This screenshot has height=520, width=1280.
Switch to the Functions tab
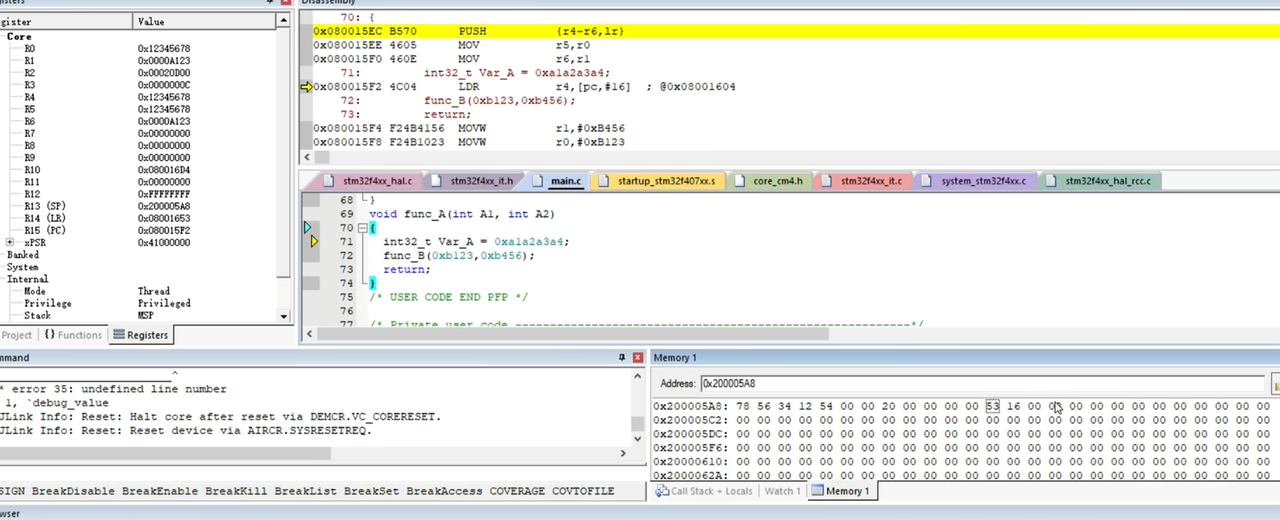click(x=73, y=335)
